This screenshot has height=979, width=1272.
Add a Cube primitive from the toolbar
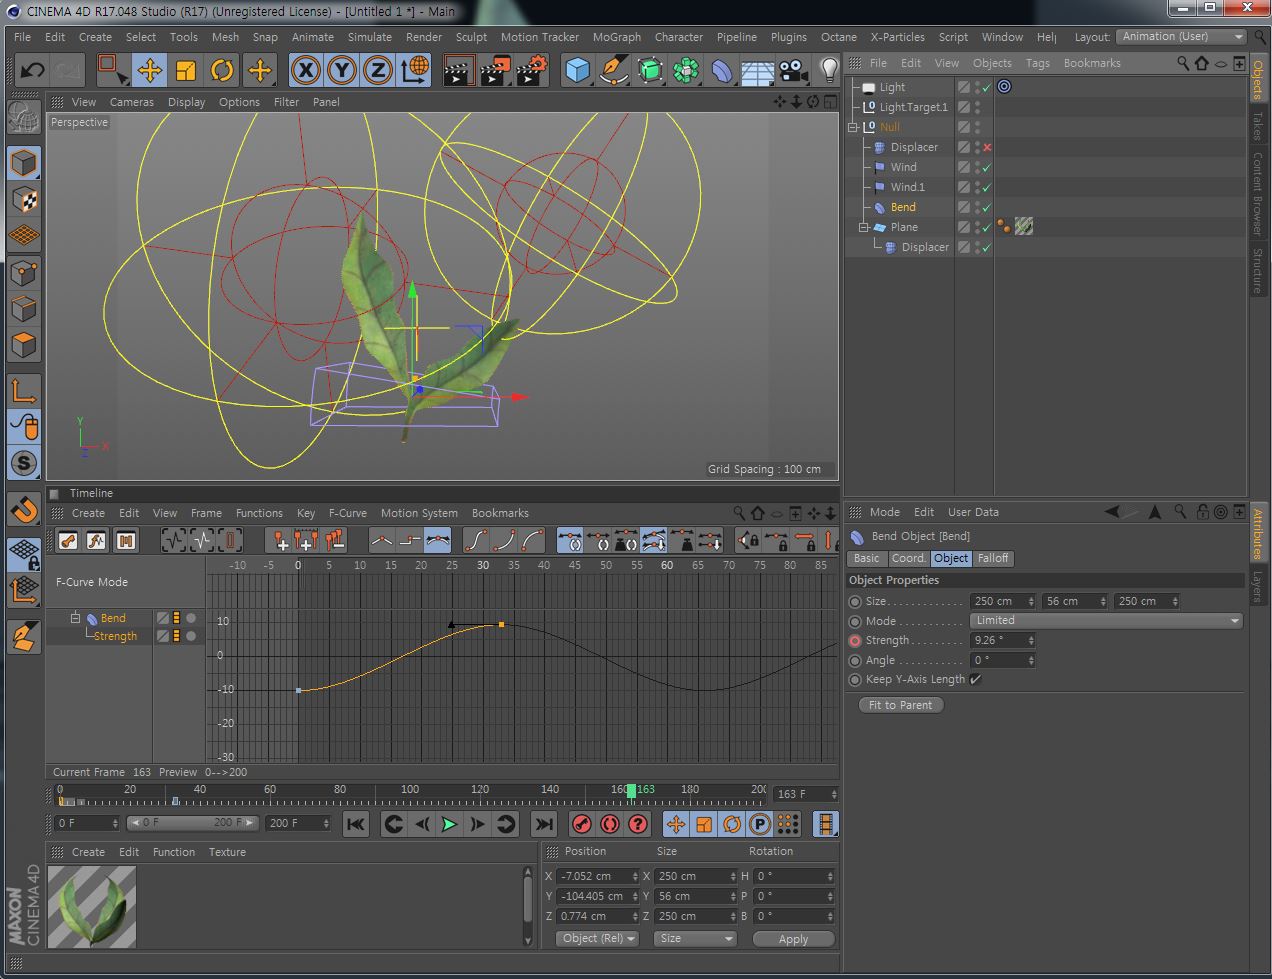coord(578,70)
